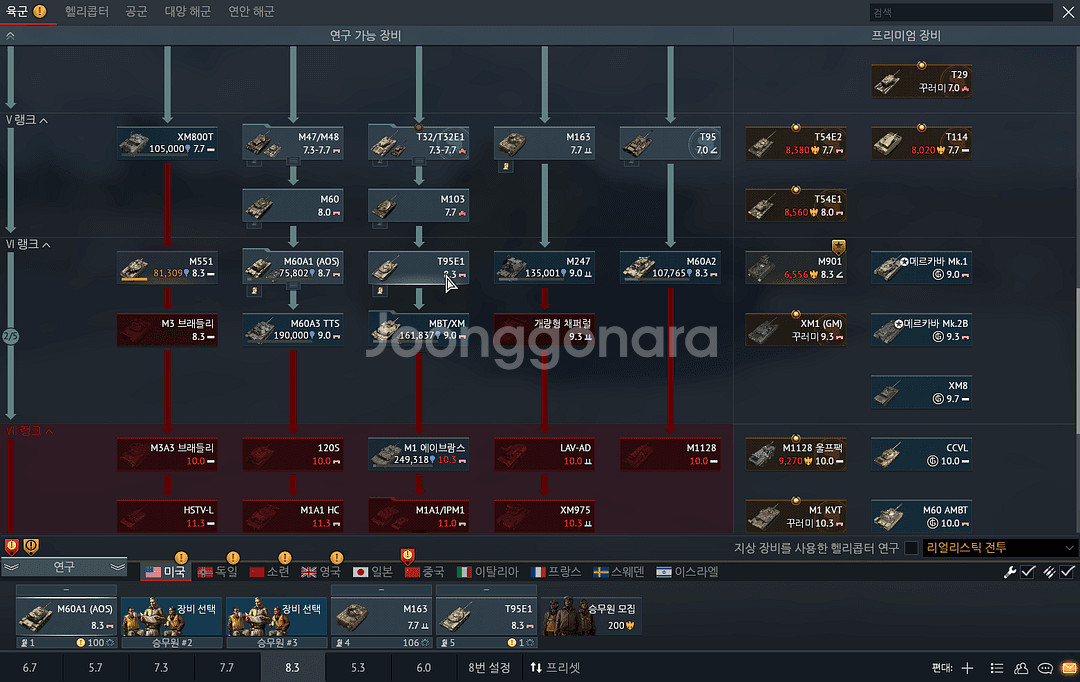Select the M551 vehicle card

(x=167, y=267)
